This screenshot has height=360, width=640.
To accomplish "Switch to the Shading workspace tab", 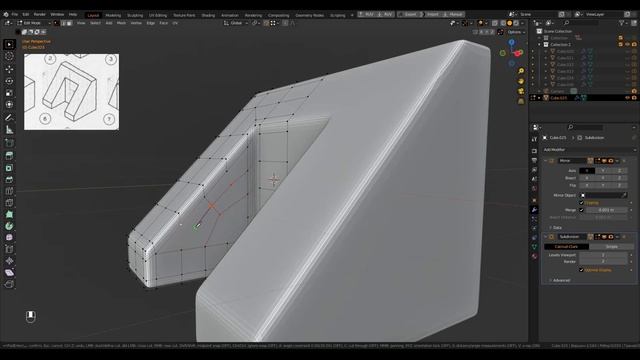I will 208,15.
